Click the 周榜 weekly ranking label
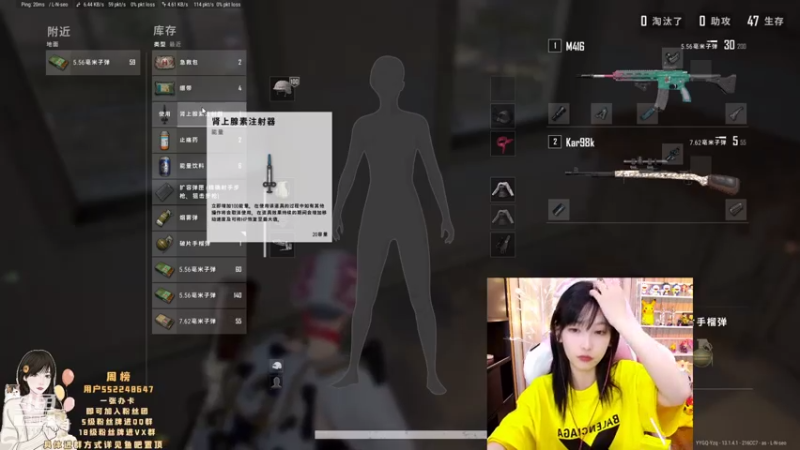The image size is (800, 450). coord(118,377)
